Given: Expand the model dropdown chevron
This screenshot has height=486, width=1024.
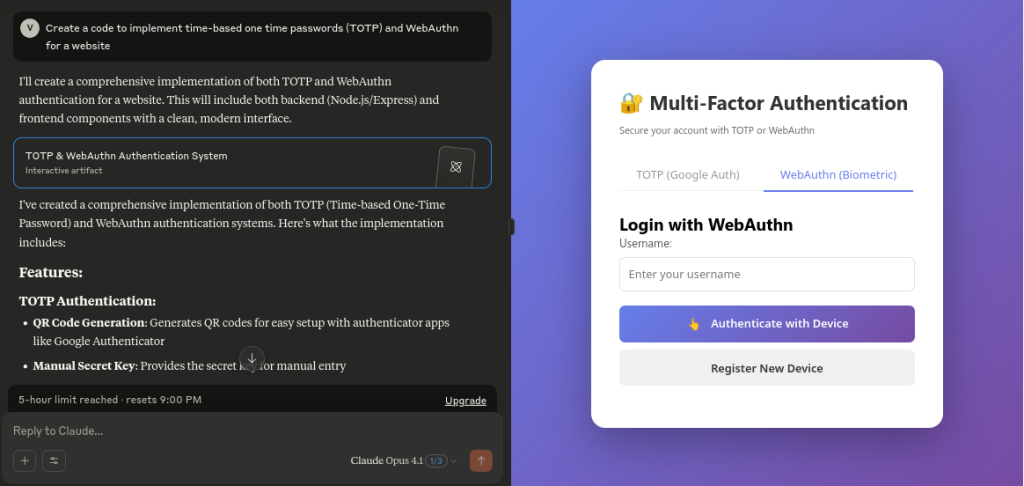Looking at the screenshot, I should coord(454,461).
